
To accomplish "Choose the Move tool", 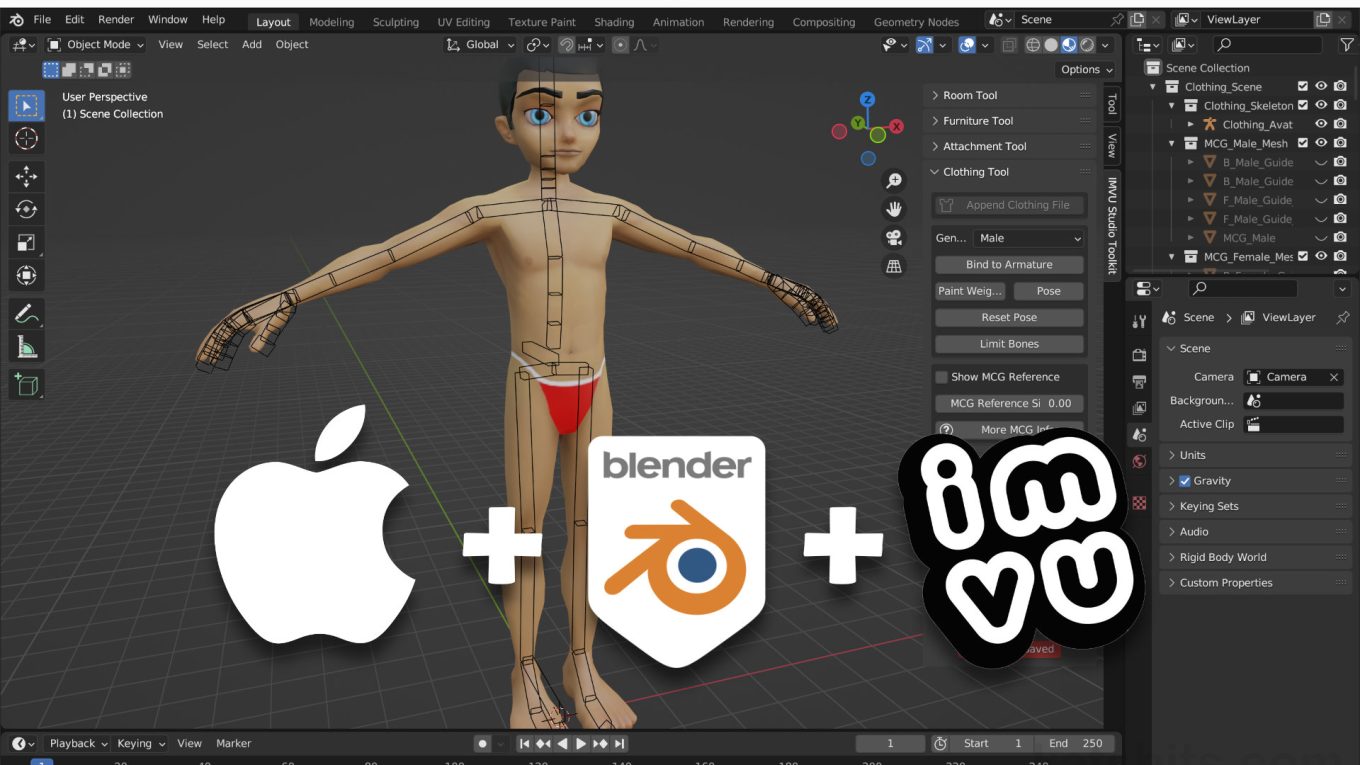I will [27, 177].
